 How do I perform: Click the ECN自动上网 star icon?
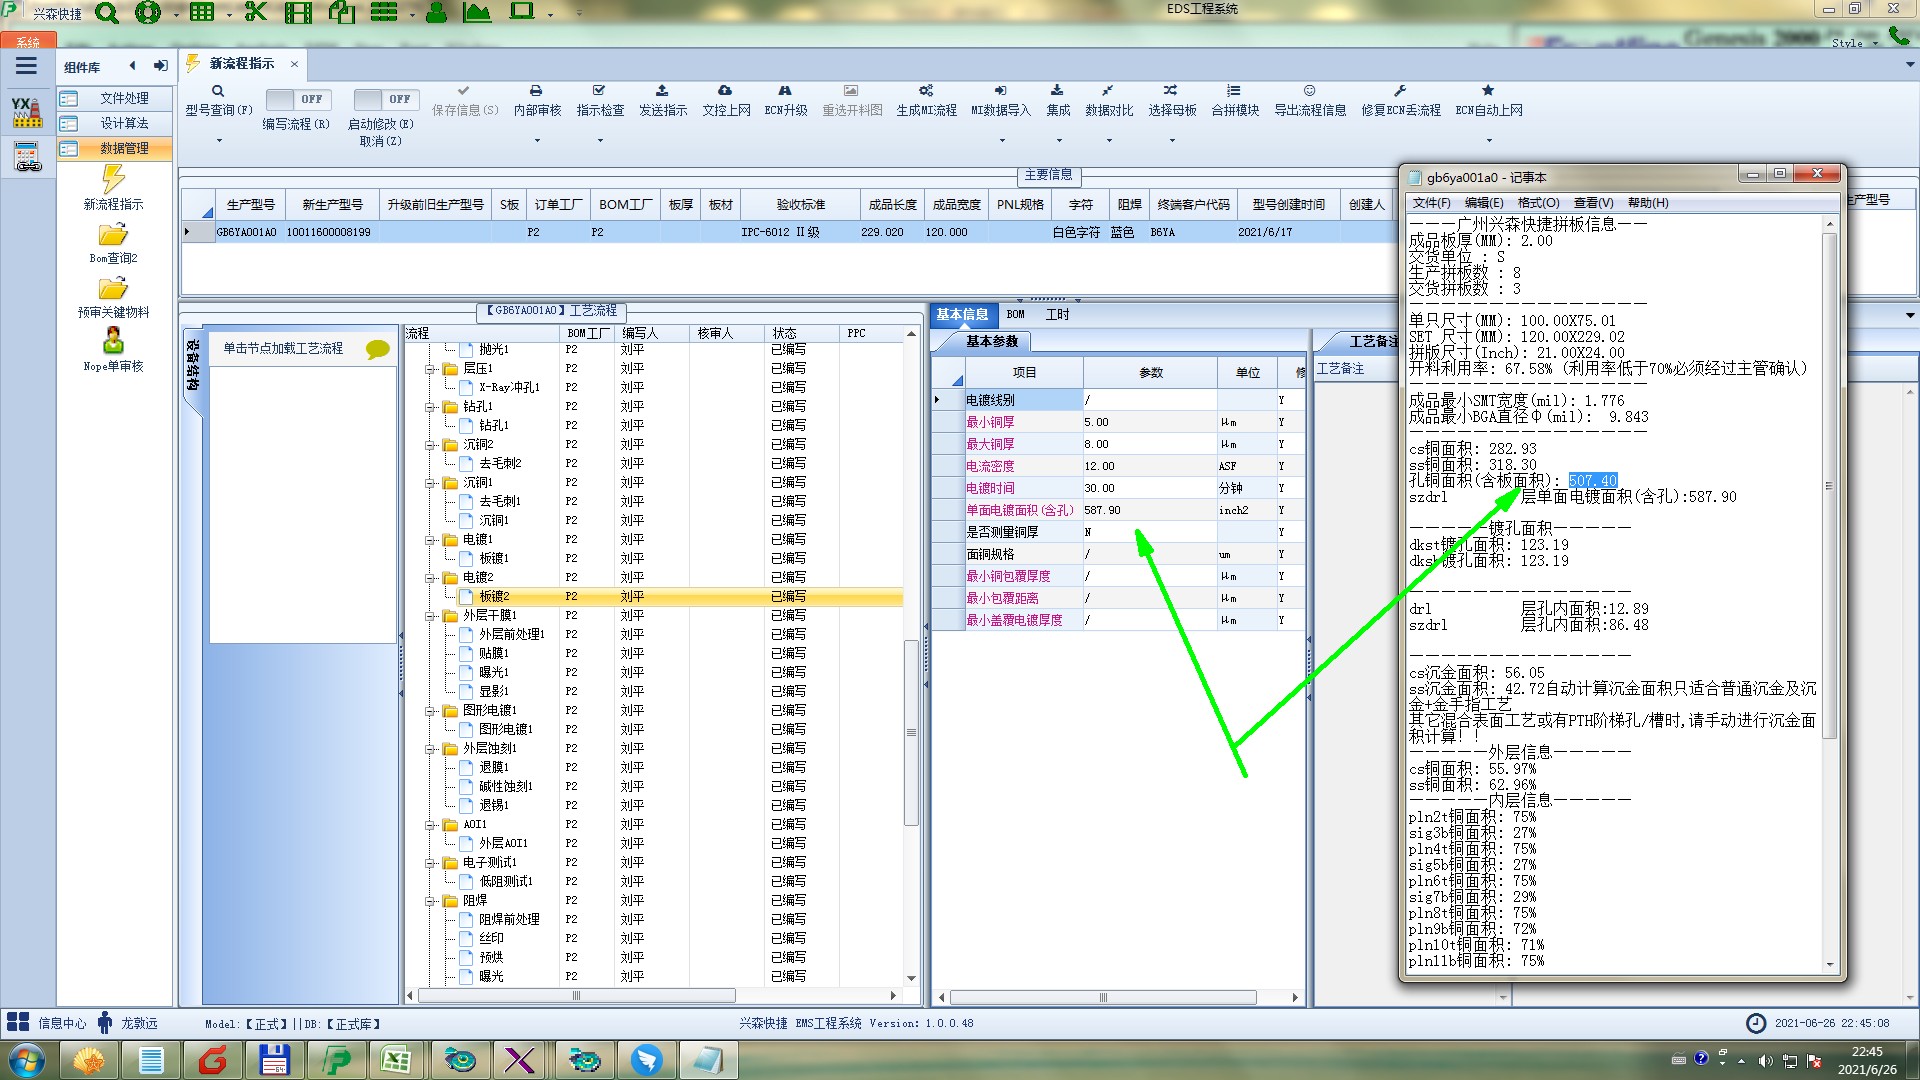coord(1488,91)
